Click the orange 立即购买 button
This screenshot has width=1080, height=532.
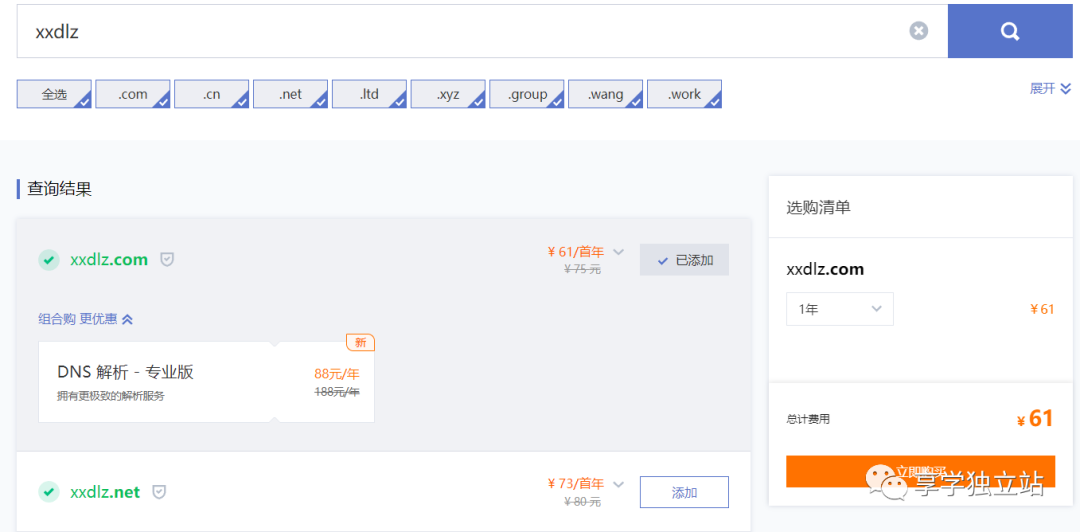tap(920, 471)
